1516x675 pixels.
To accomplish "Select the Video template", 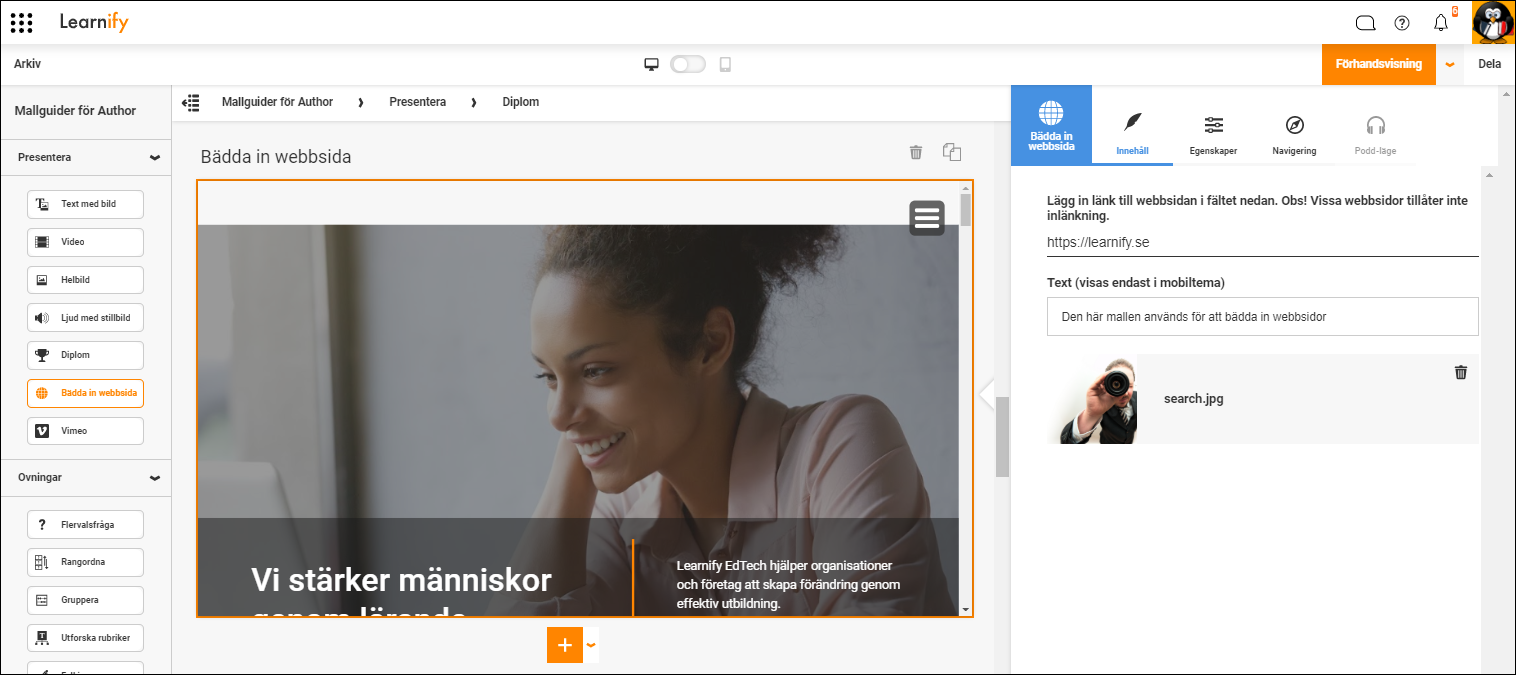I will [85, 242].
